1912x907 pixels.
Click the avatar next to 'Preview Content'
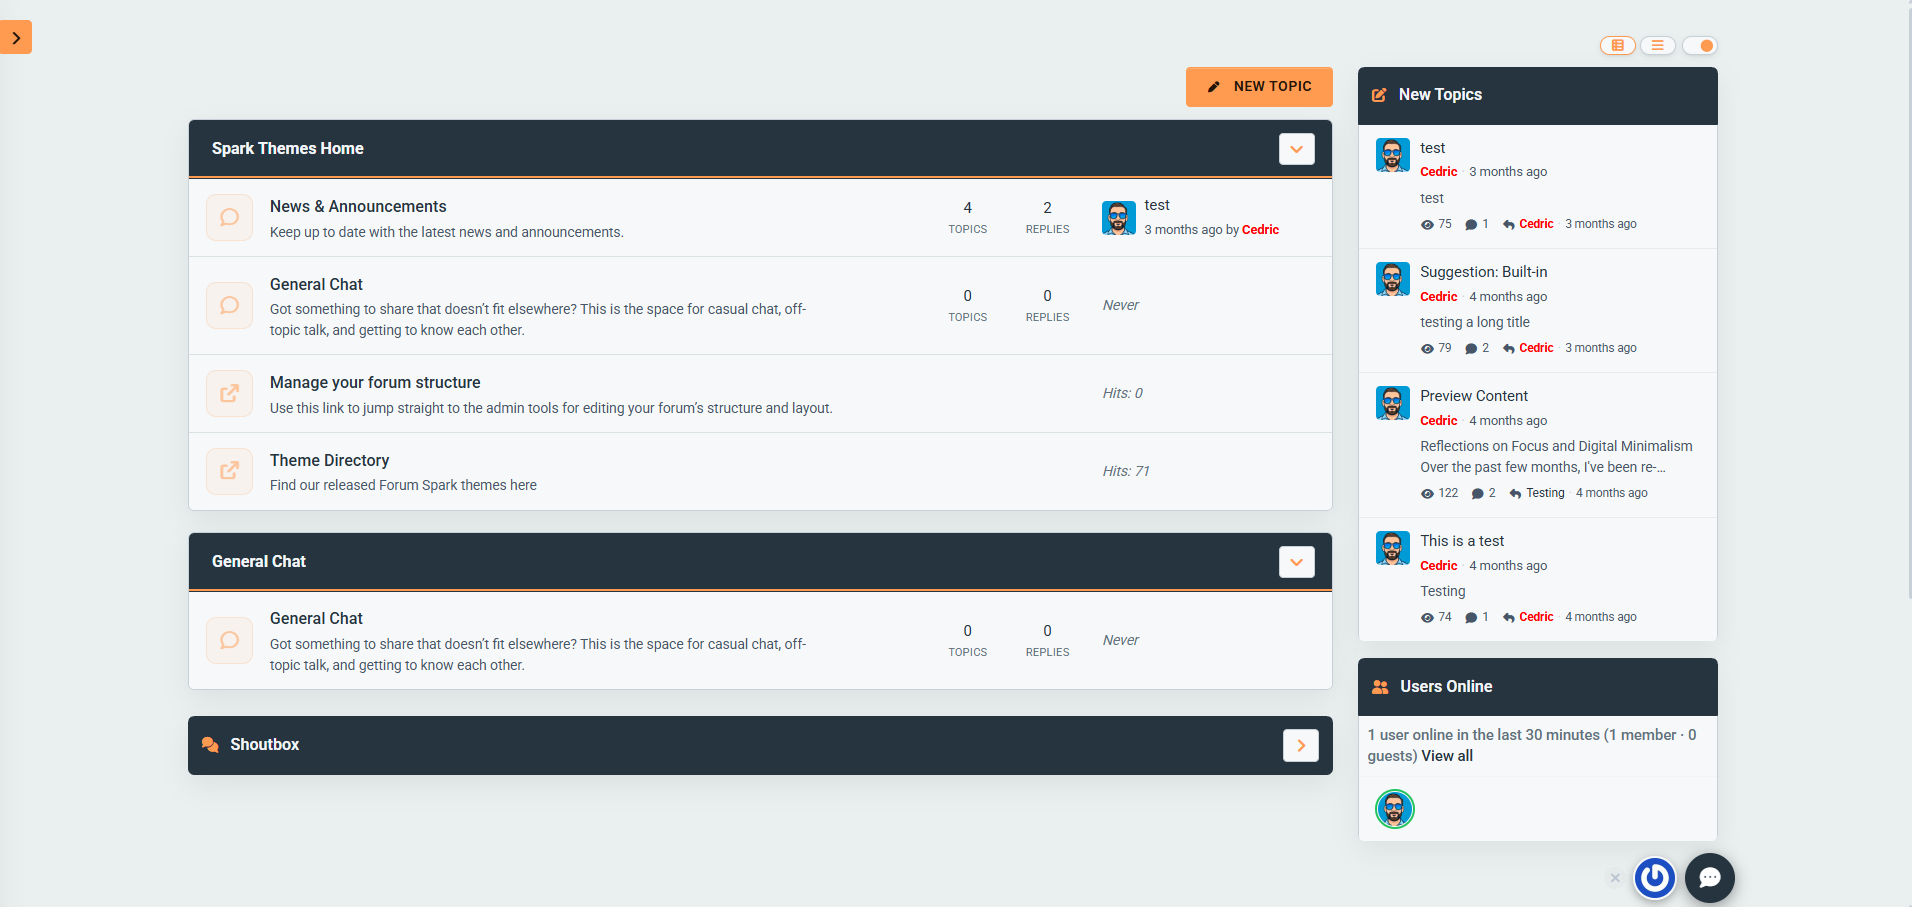tap(1393, 403)
